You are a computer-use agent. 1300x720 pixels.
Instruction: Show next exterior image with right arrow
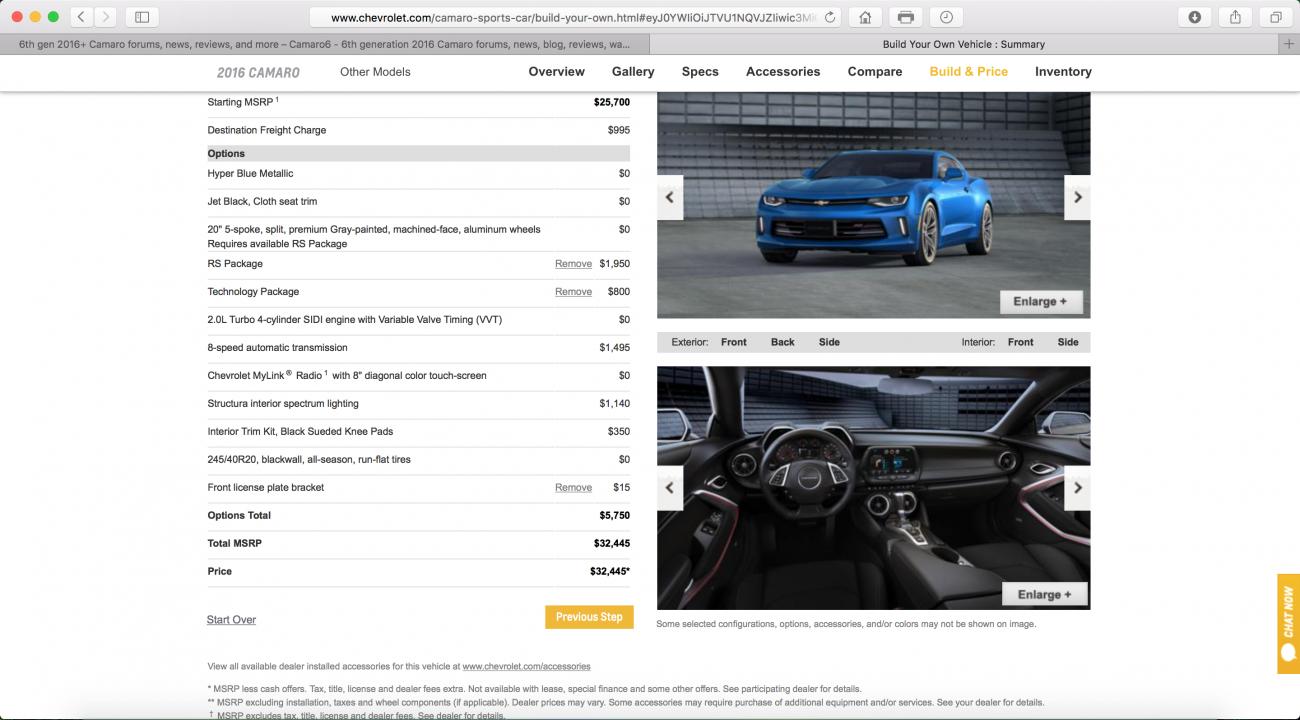1077,198
